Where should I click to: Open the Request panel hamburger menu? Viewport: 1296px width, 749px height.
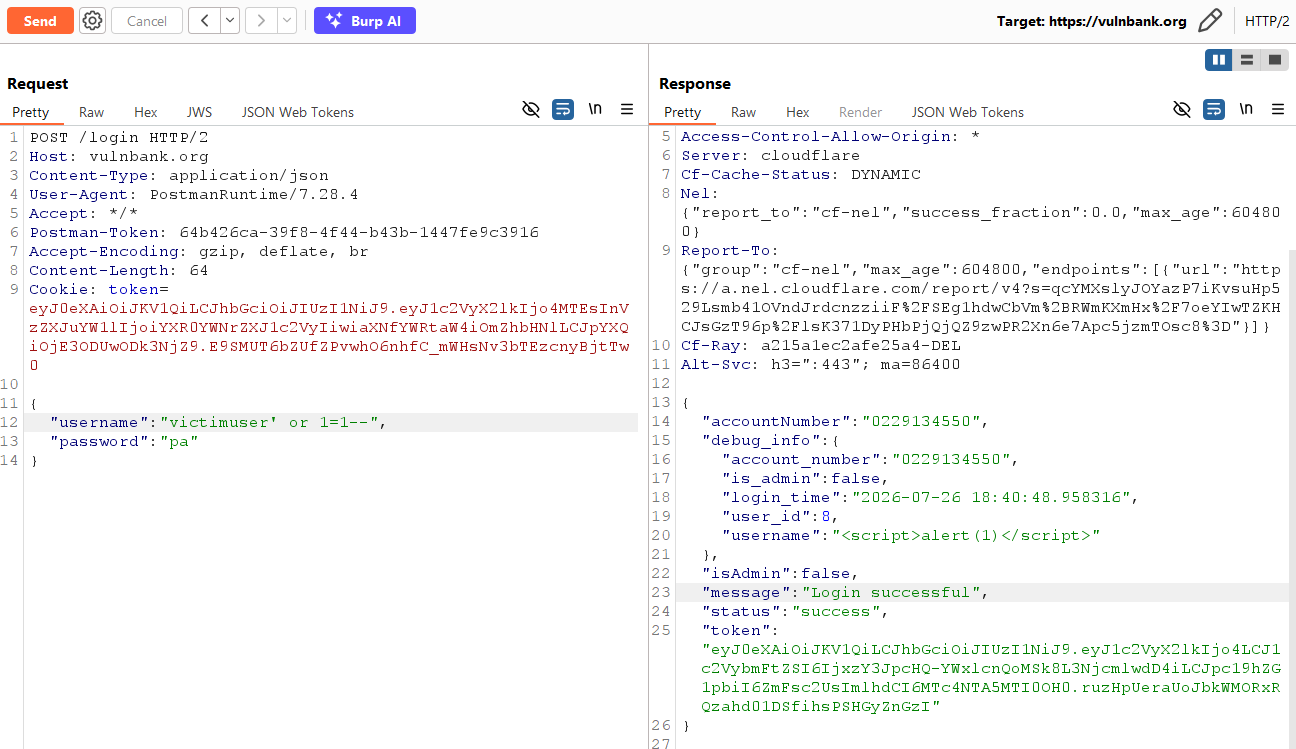tap(627, 109)
